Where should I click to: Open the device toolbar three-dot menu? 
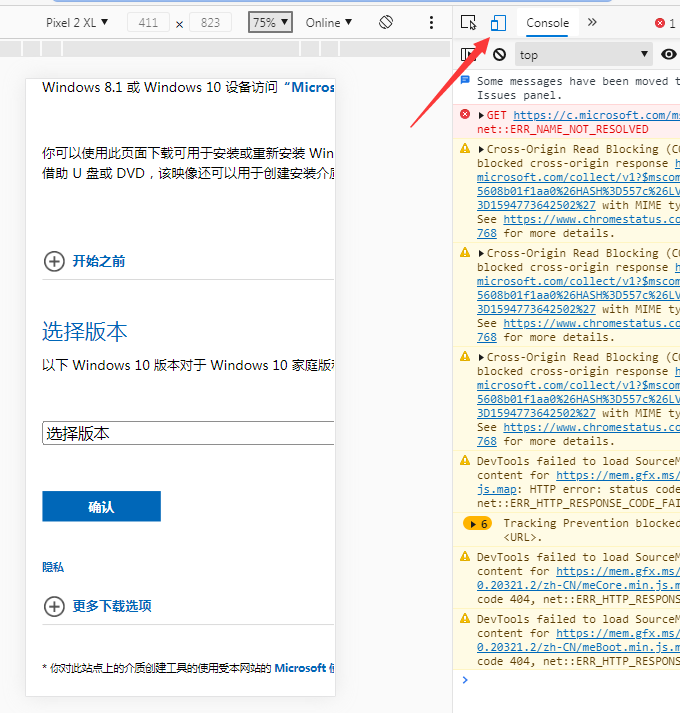[x=431, y=22]
